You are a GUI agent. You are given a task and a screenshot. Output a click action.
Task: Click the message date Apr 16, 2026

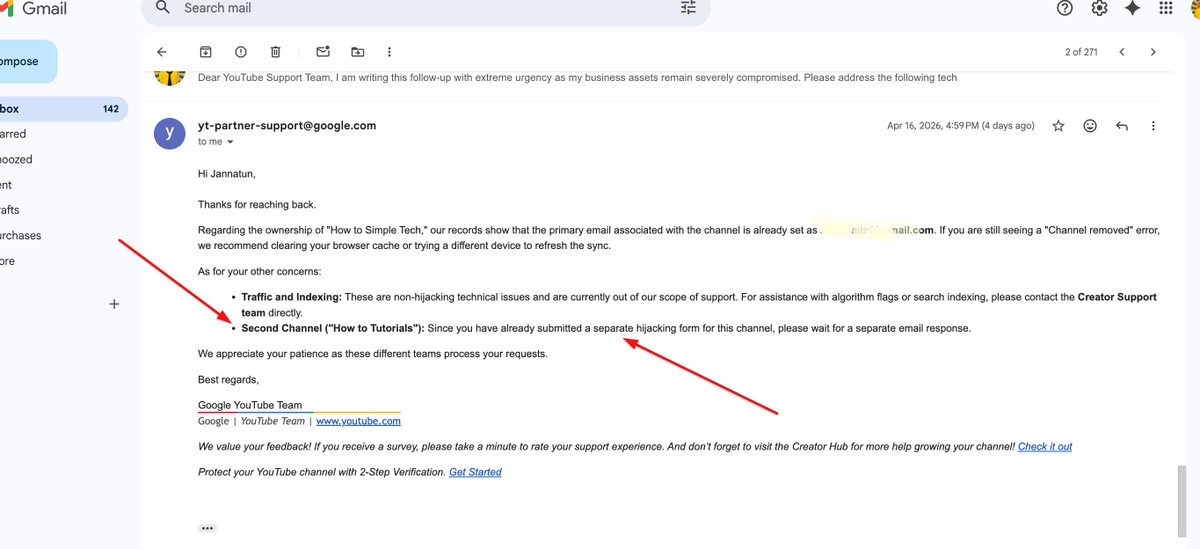[x=961, y=126]
